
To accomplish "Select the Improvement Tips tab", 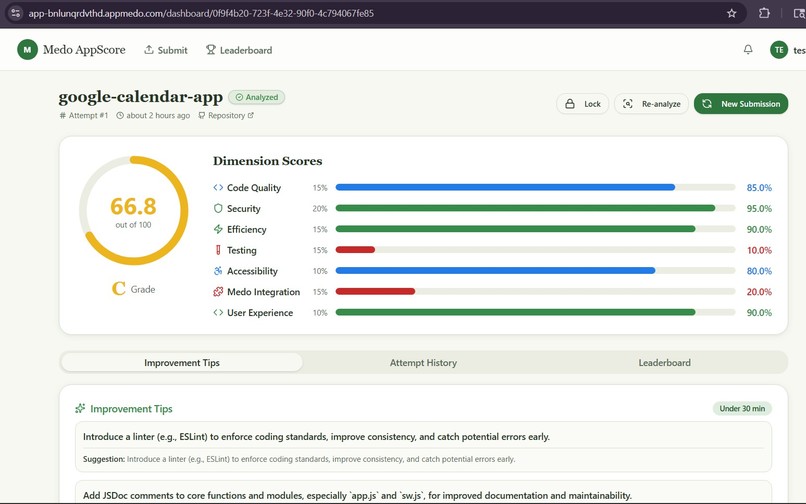I will [x=181, y=363].
